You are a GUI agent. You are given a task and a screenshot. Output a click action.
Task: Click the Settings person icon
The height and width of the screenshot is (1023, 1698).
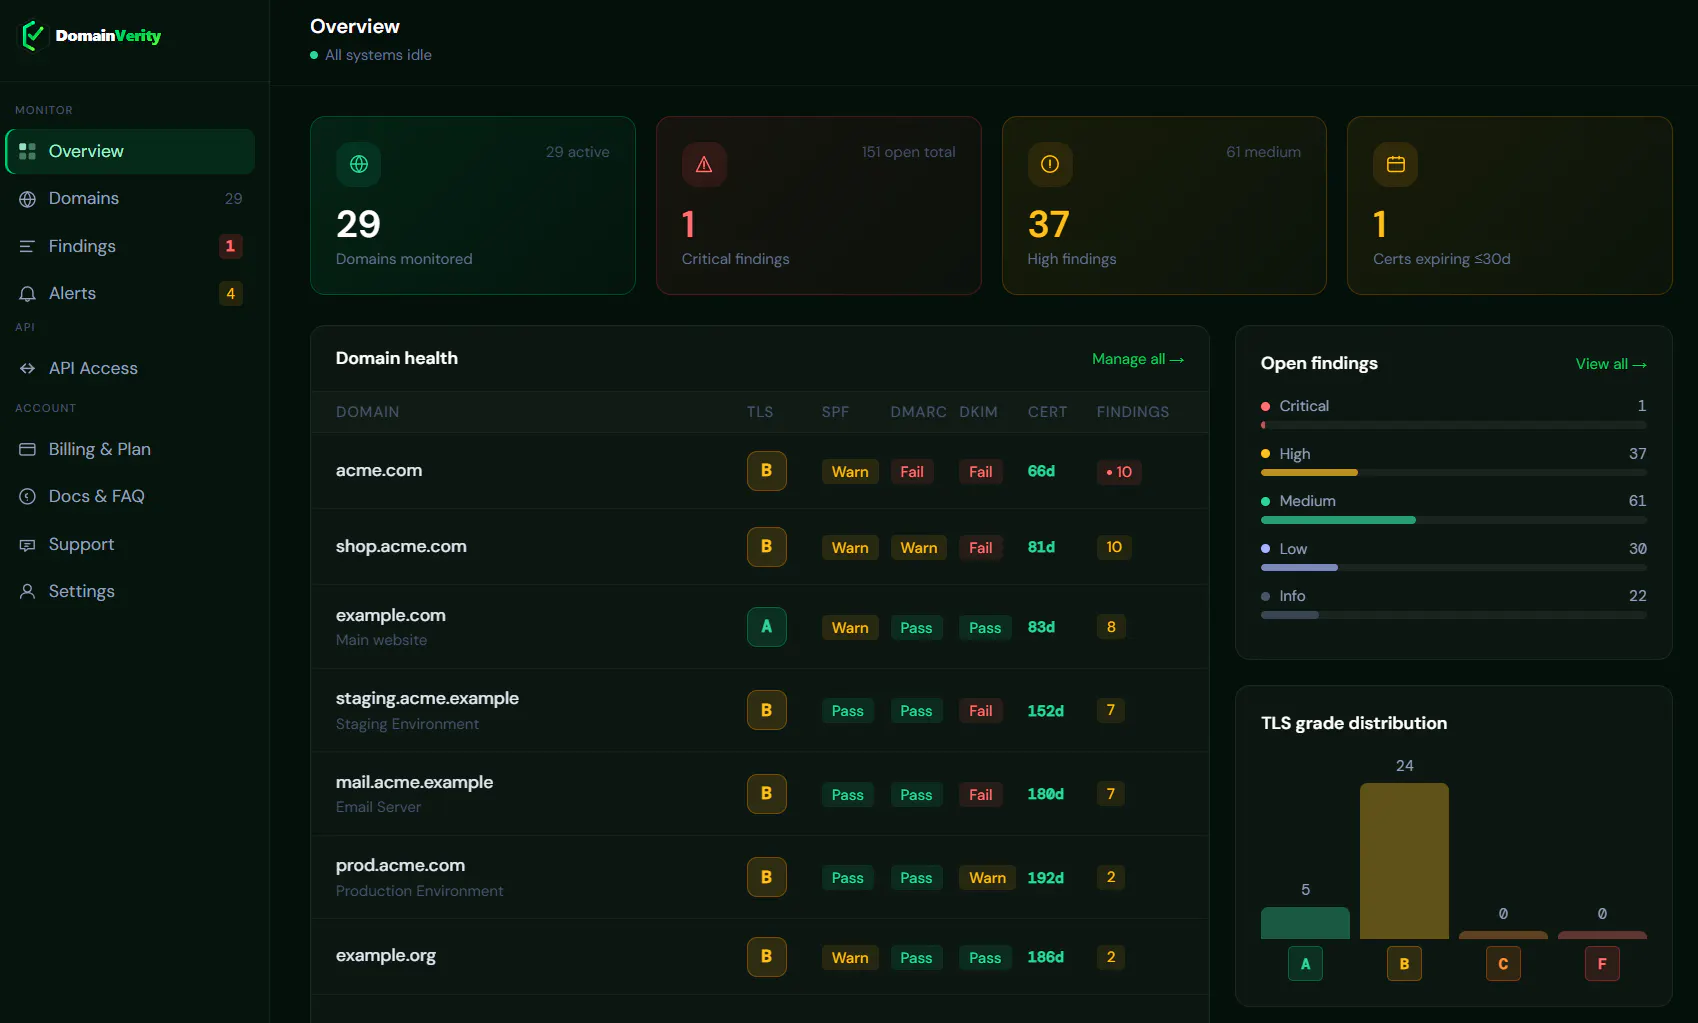[x=28, y=592]
